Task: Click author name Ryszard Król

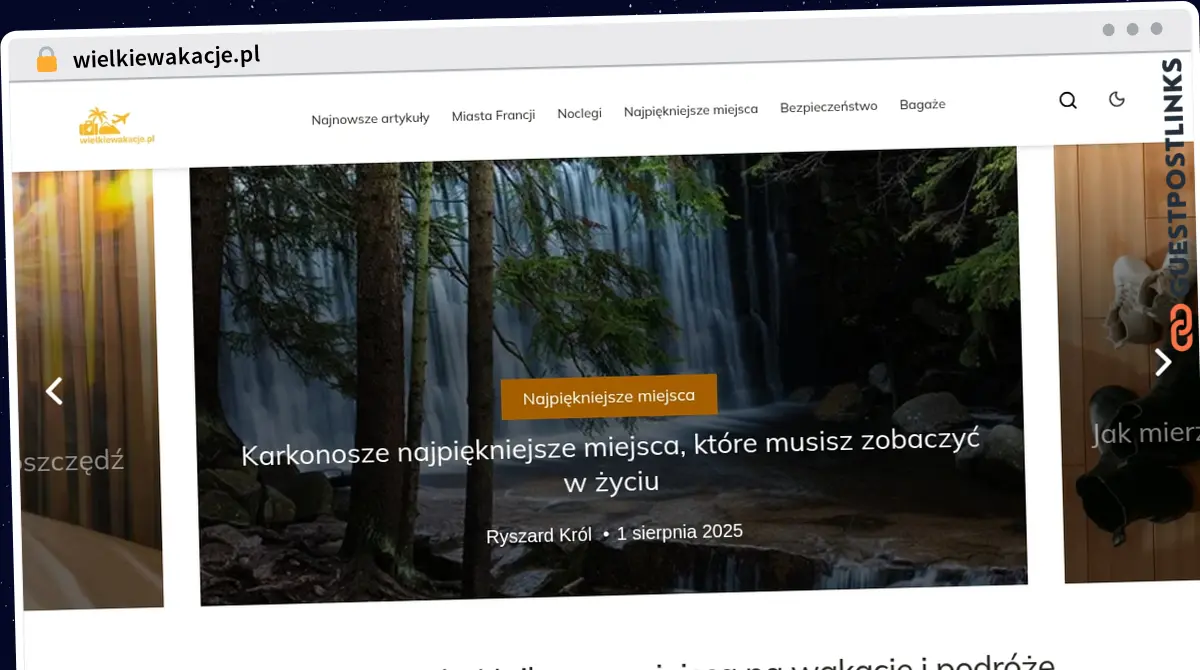Action: coord(539,536)
